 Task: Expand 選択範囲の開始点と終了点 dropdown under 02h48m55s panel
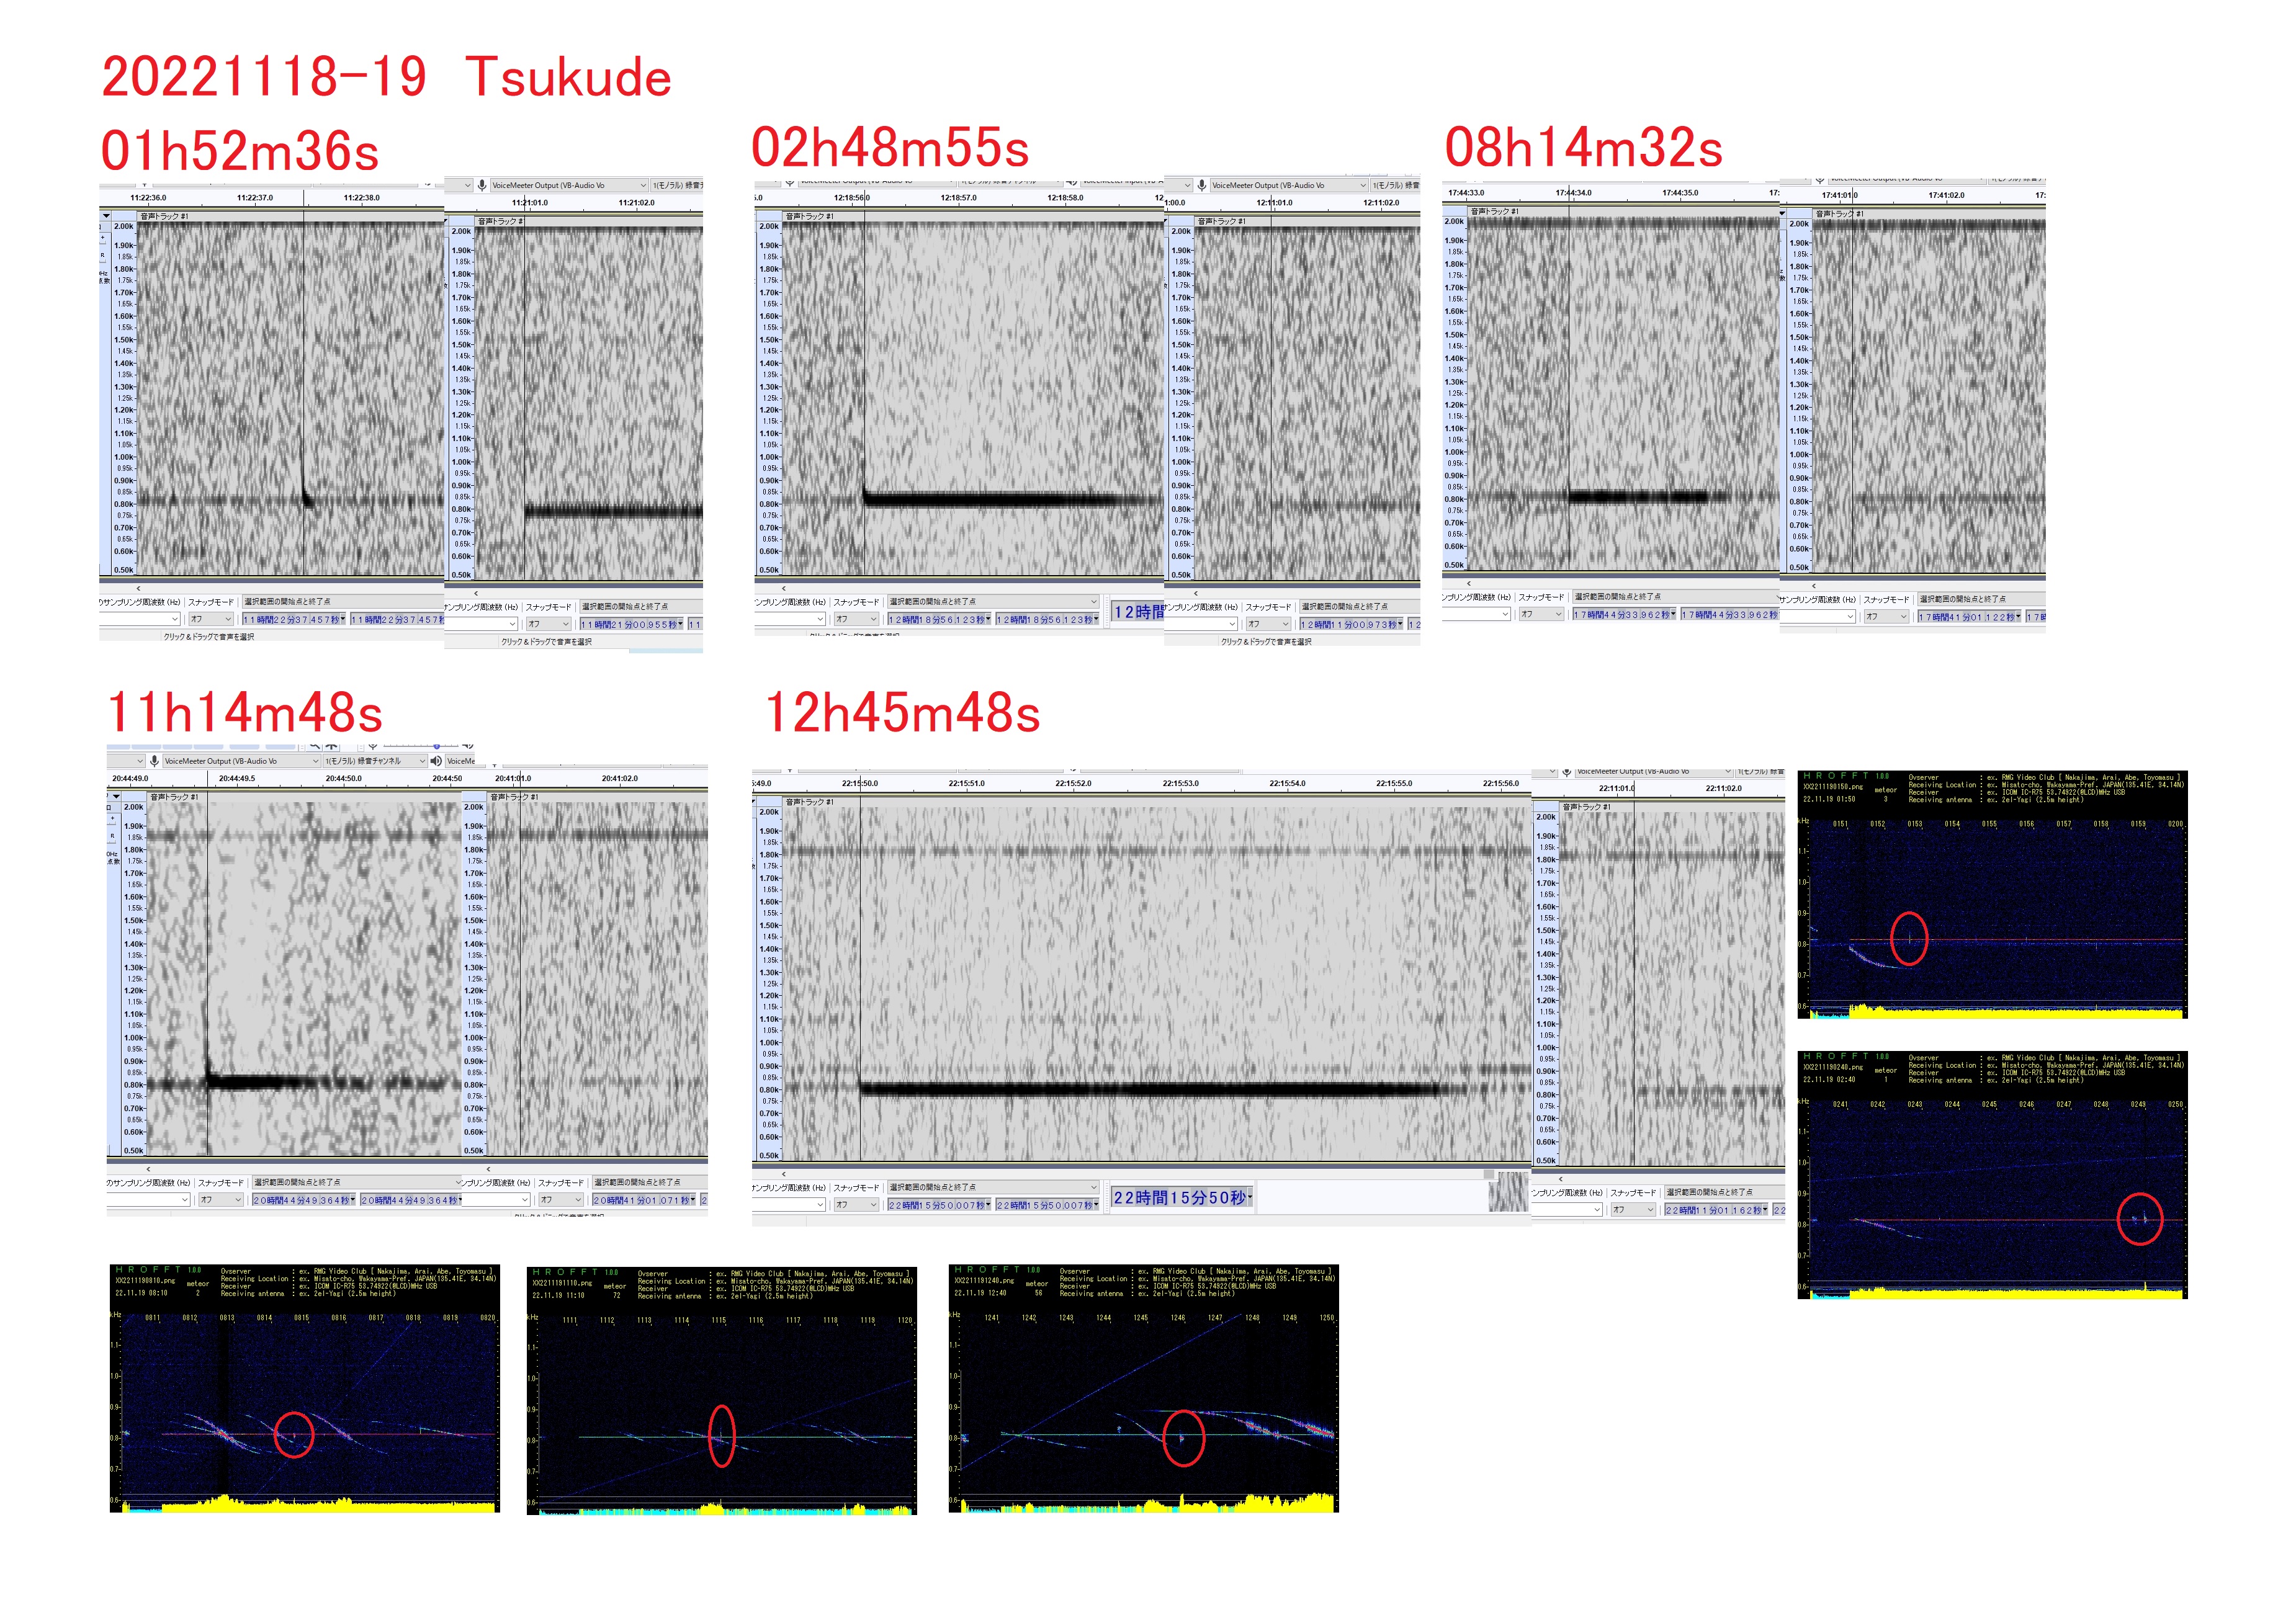pyautogui.click(x=1094, y=602)
